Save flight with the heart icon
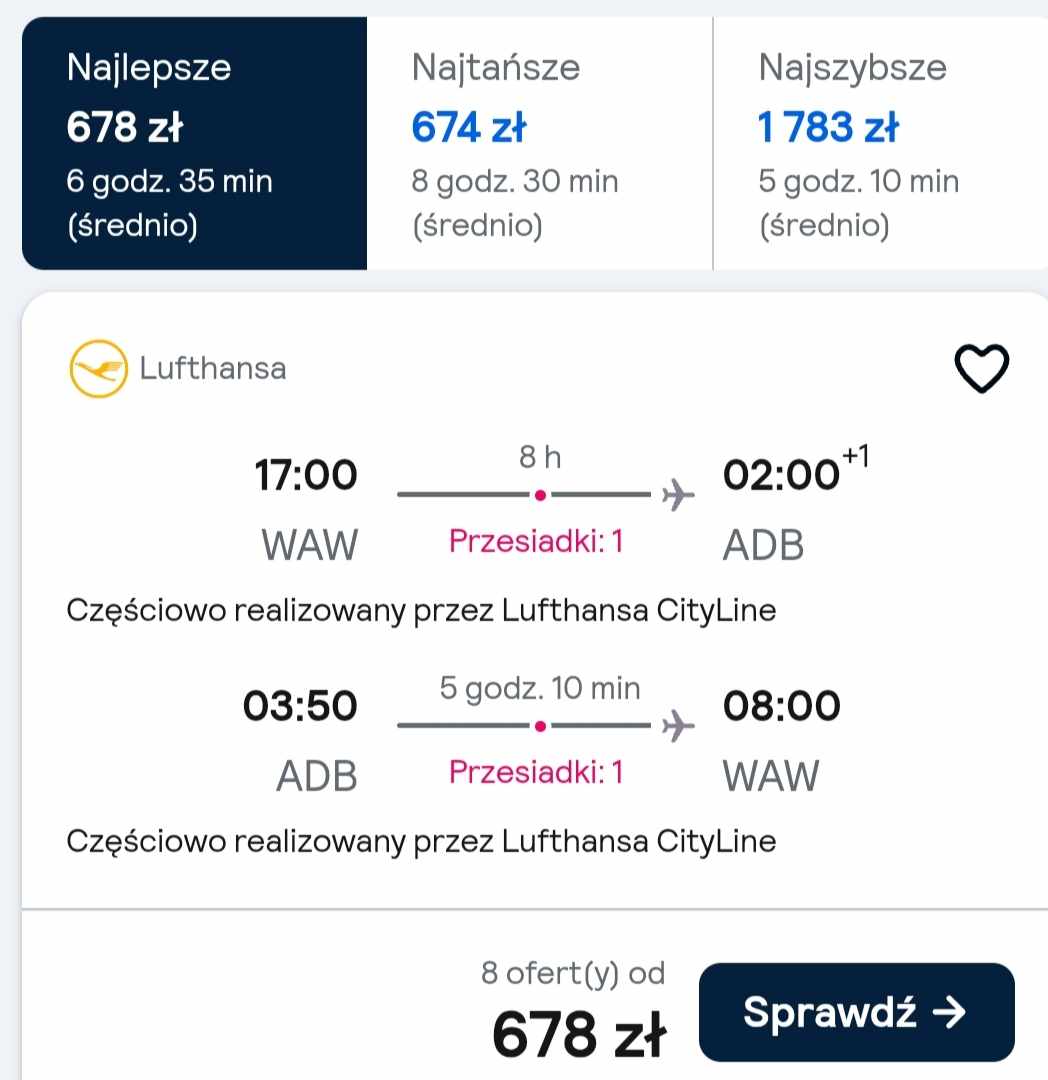Screen dimensions: 1048x1080 tap(981, 368)
